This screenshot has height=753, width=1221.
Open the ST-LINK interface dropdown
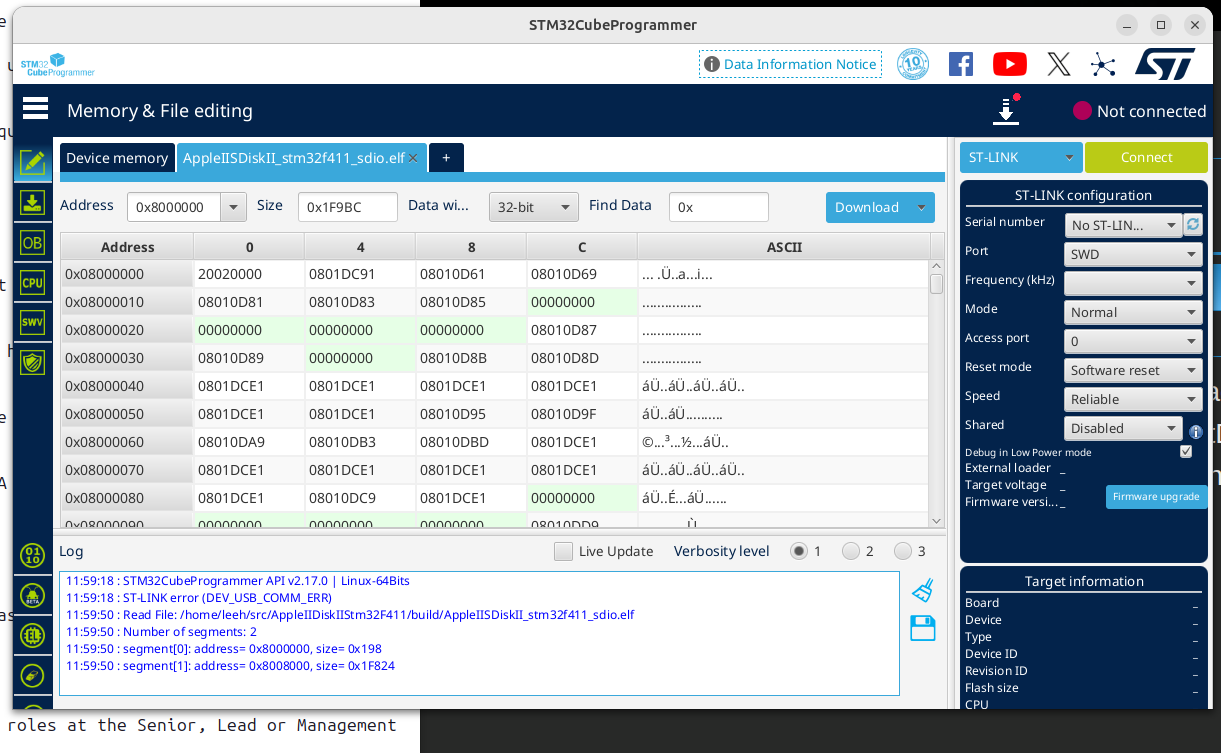tap(1021, 157)
